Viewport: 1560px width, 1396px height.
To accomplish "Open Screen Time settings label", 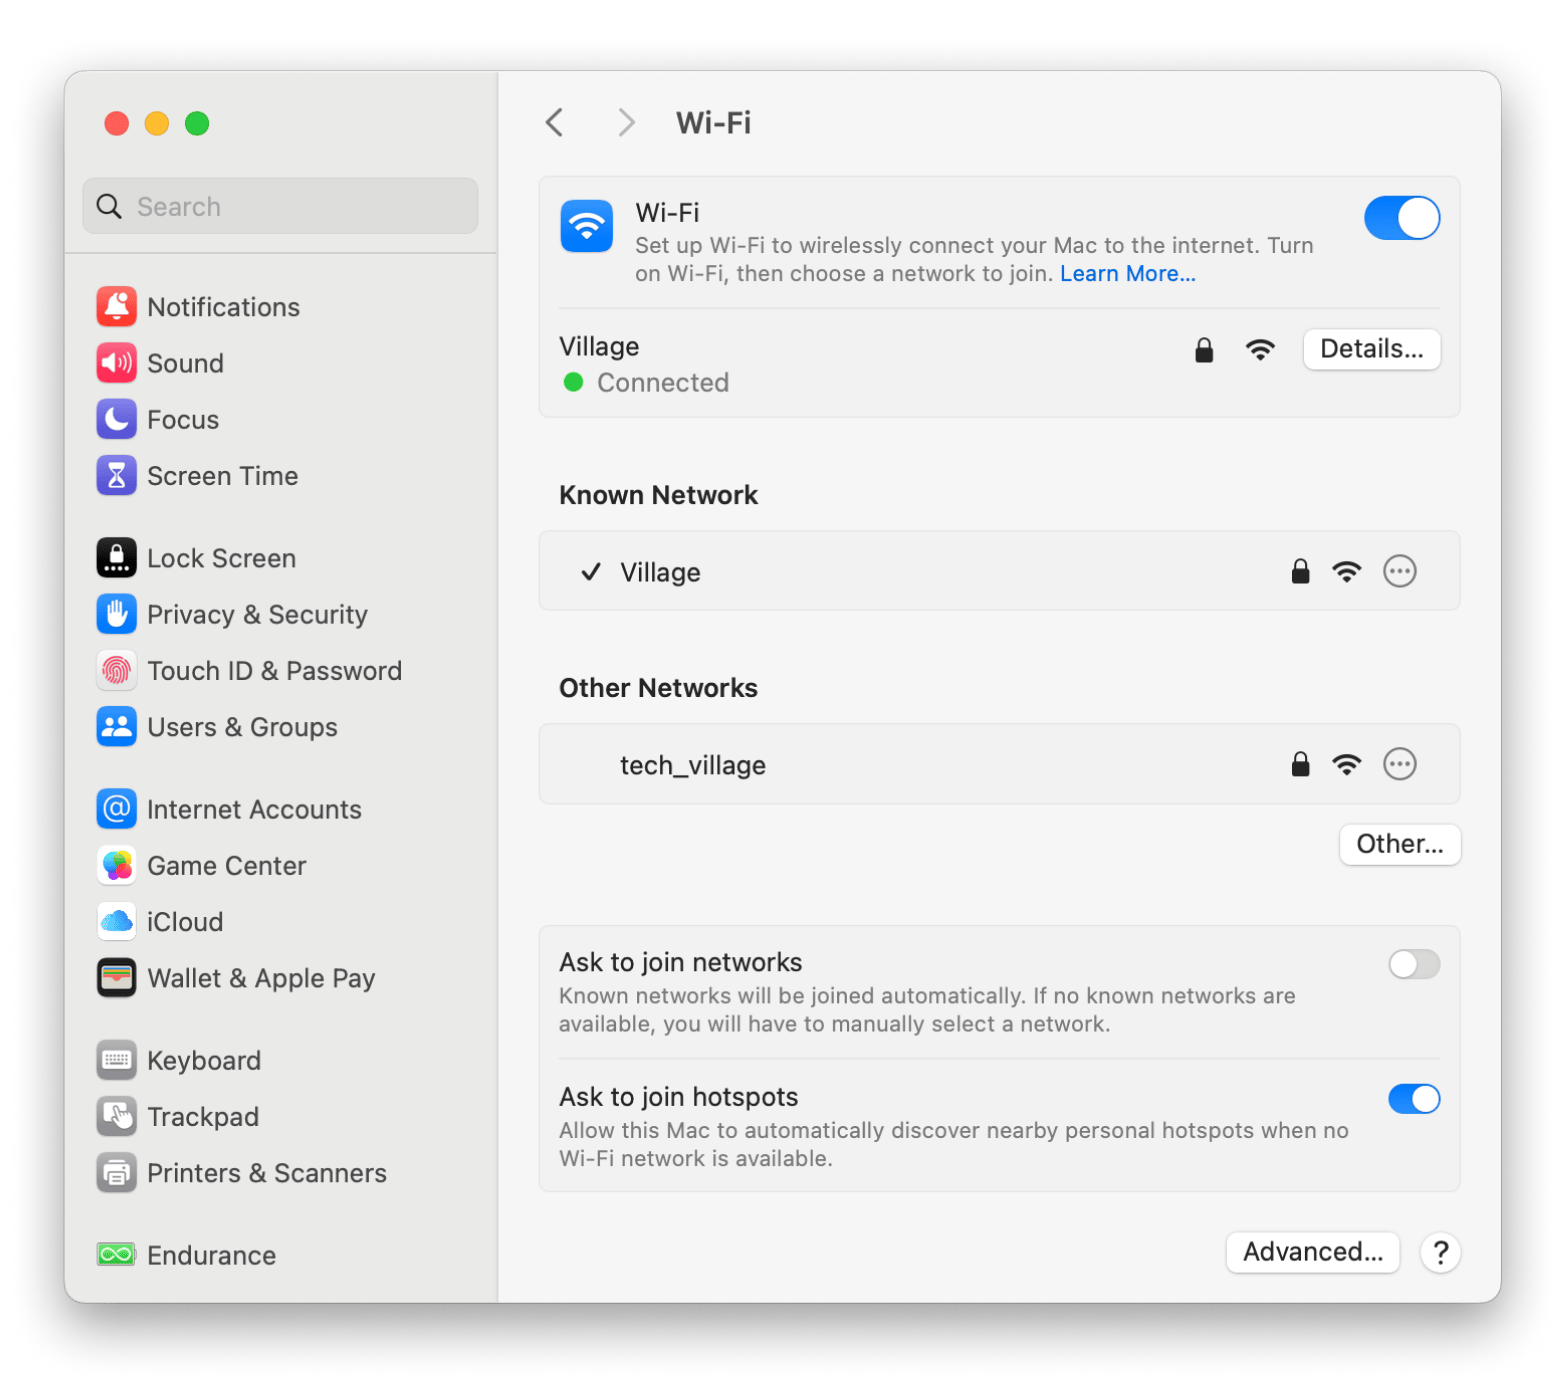I will click(x=222, y=476).
